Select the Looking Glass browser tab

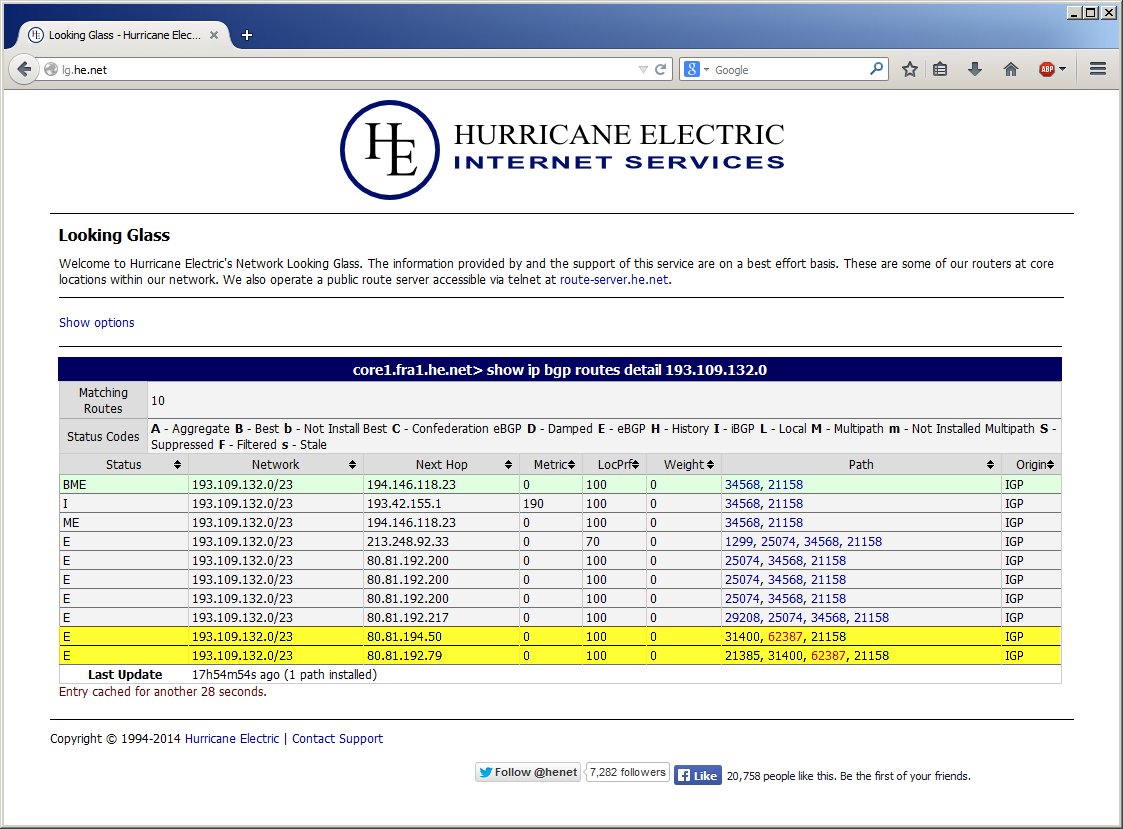[x=122, y=35]
